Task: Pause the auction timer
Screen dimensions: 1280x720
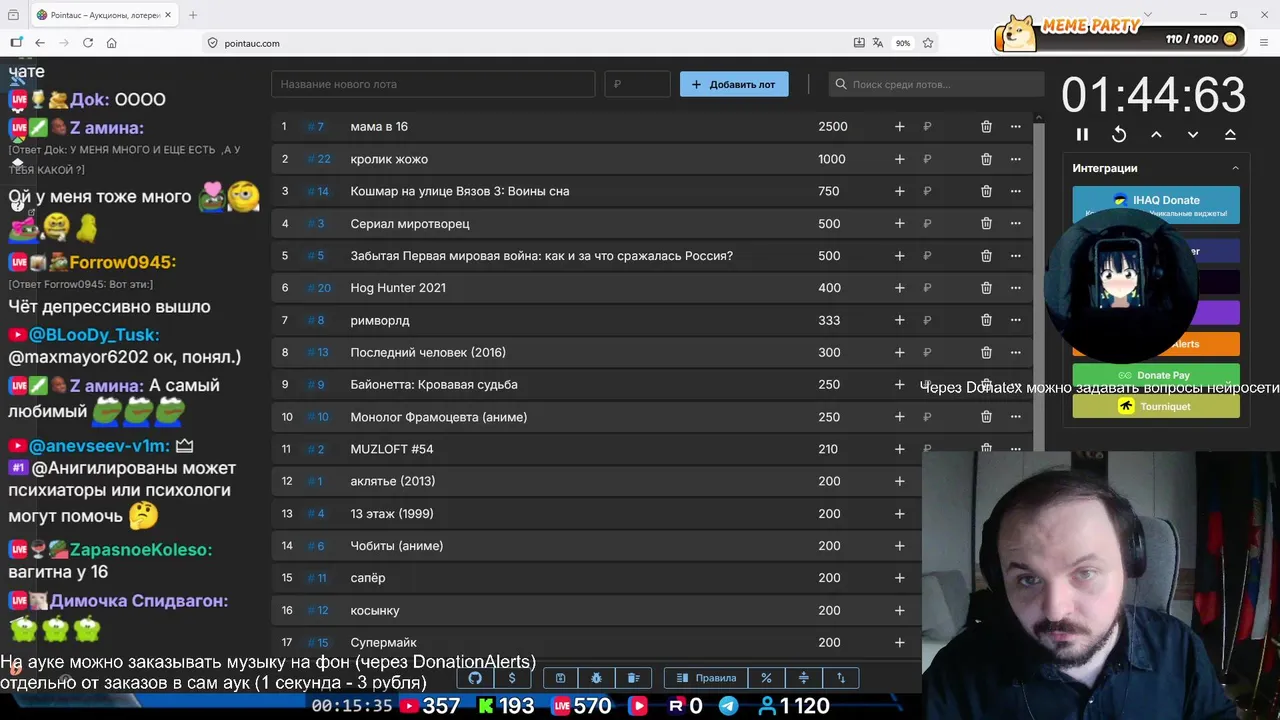Action: 1082,134
